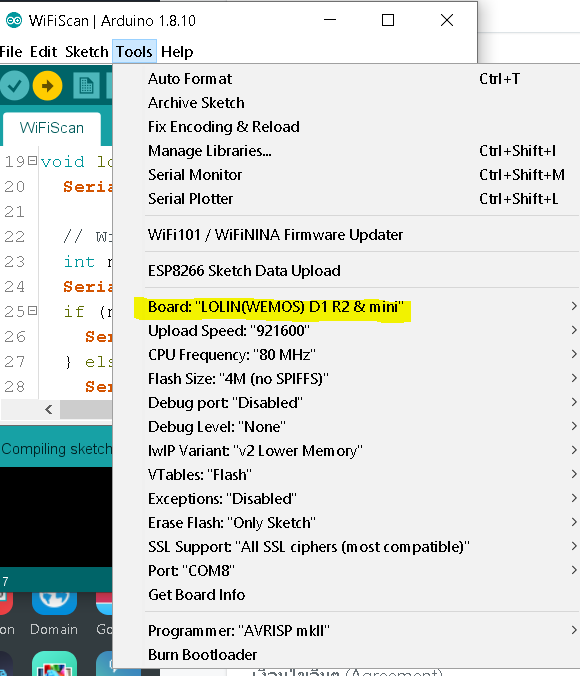Select the WiFiScan sketch tab
This screenshot has width=580, height=676.
pyautogui.click(x=52, y=128)
